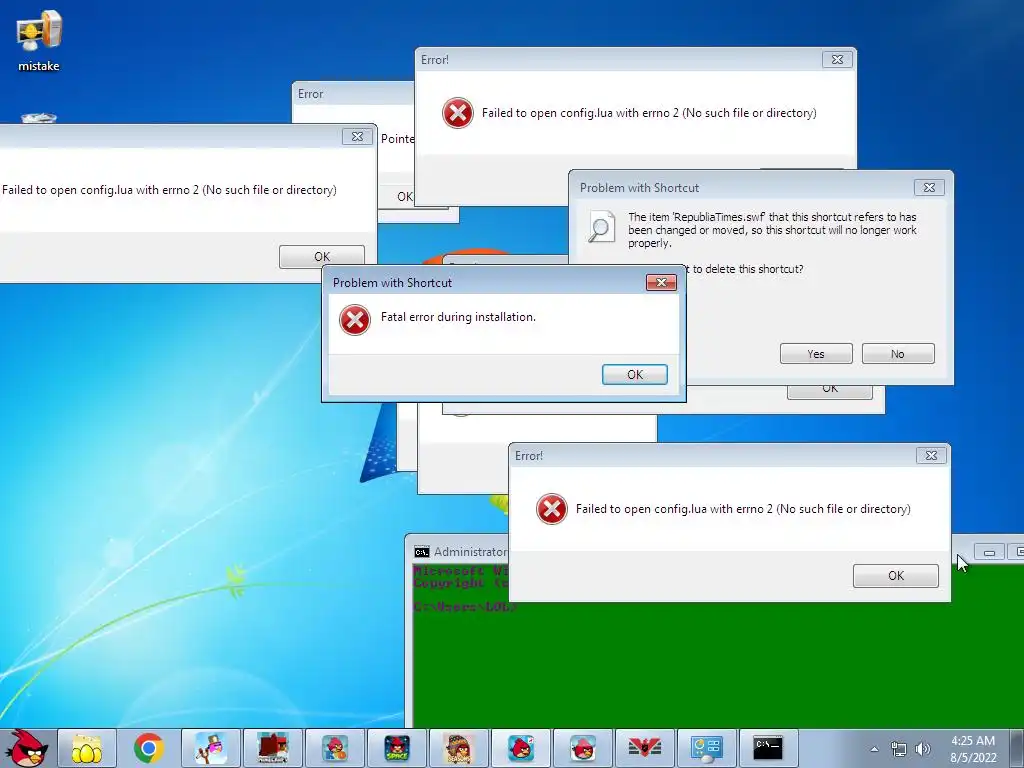
Task: Open the slingshot bird taskbar icon
Action: coord(210,748)
